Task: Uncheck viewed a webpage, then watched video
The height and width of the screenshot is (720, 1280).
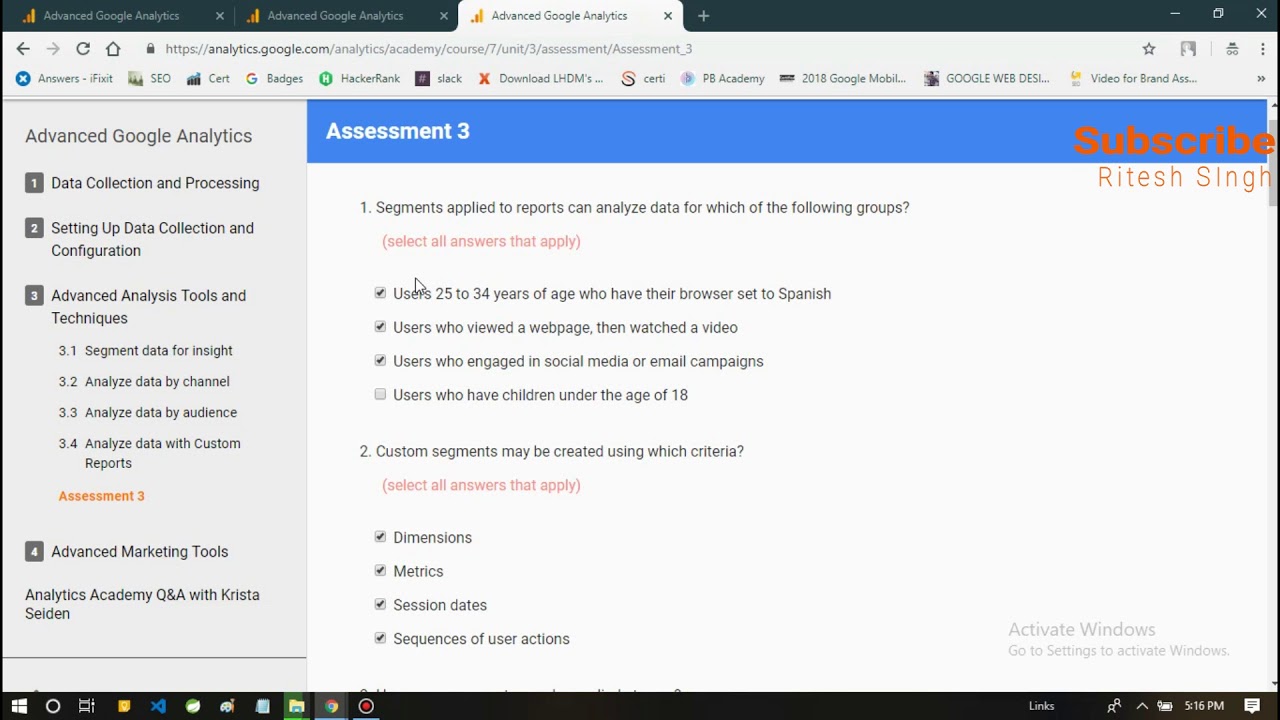Action: (x=380, y=327)
